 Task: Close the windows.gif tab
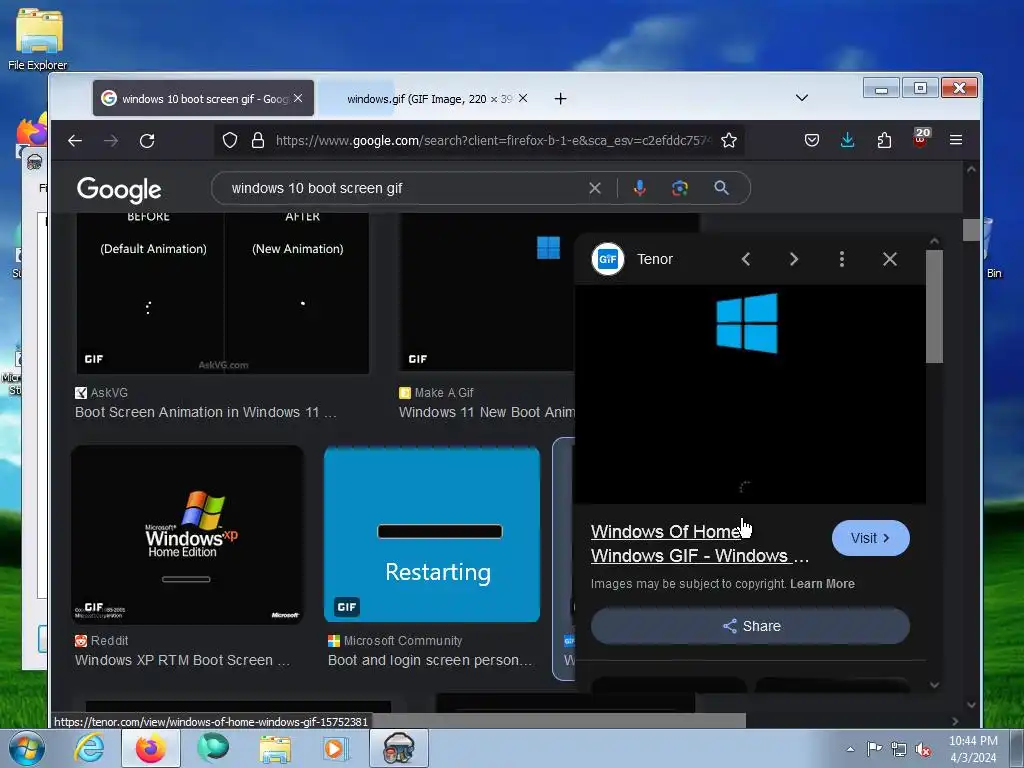(x=523, y=98)
